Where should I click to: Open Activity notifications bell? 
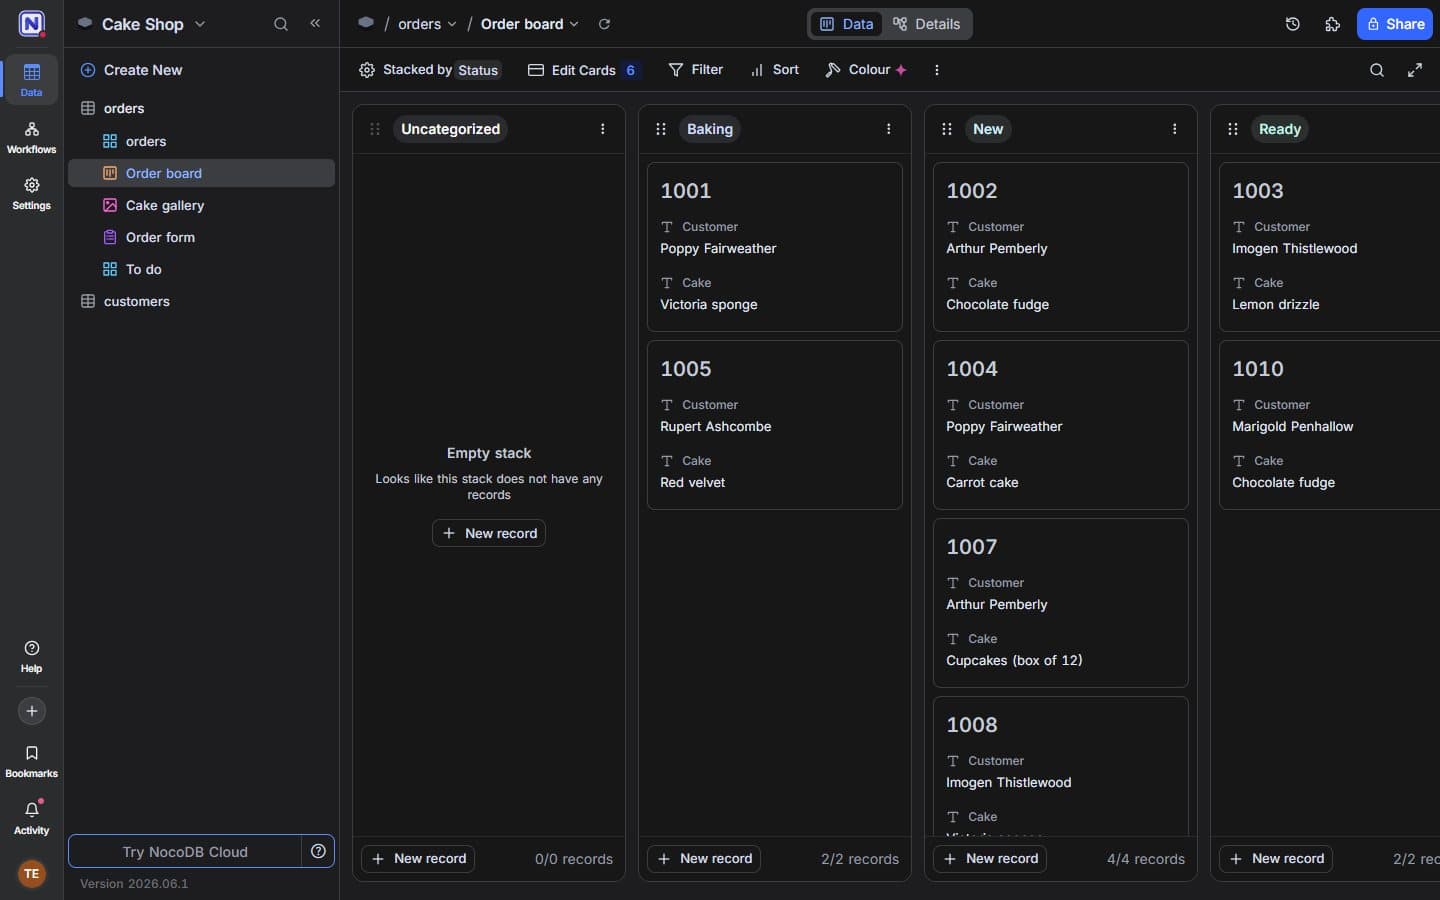tap(31, 818)
